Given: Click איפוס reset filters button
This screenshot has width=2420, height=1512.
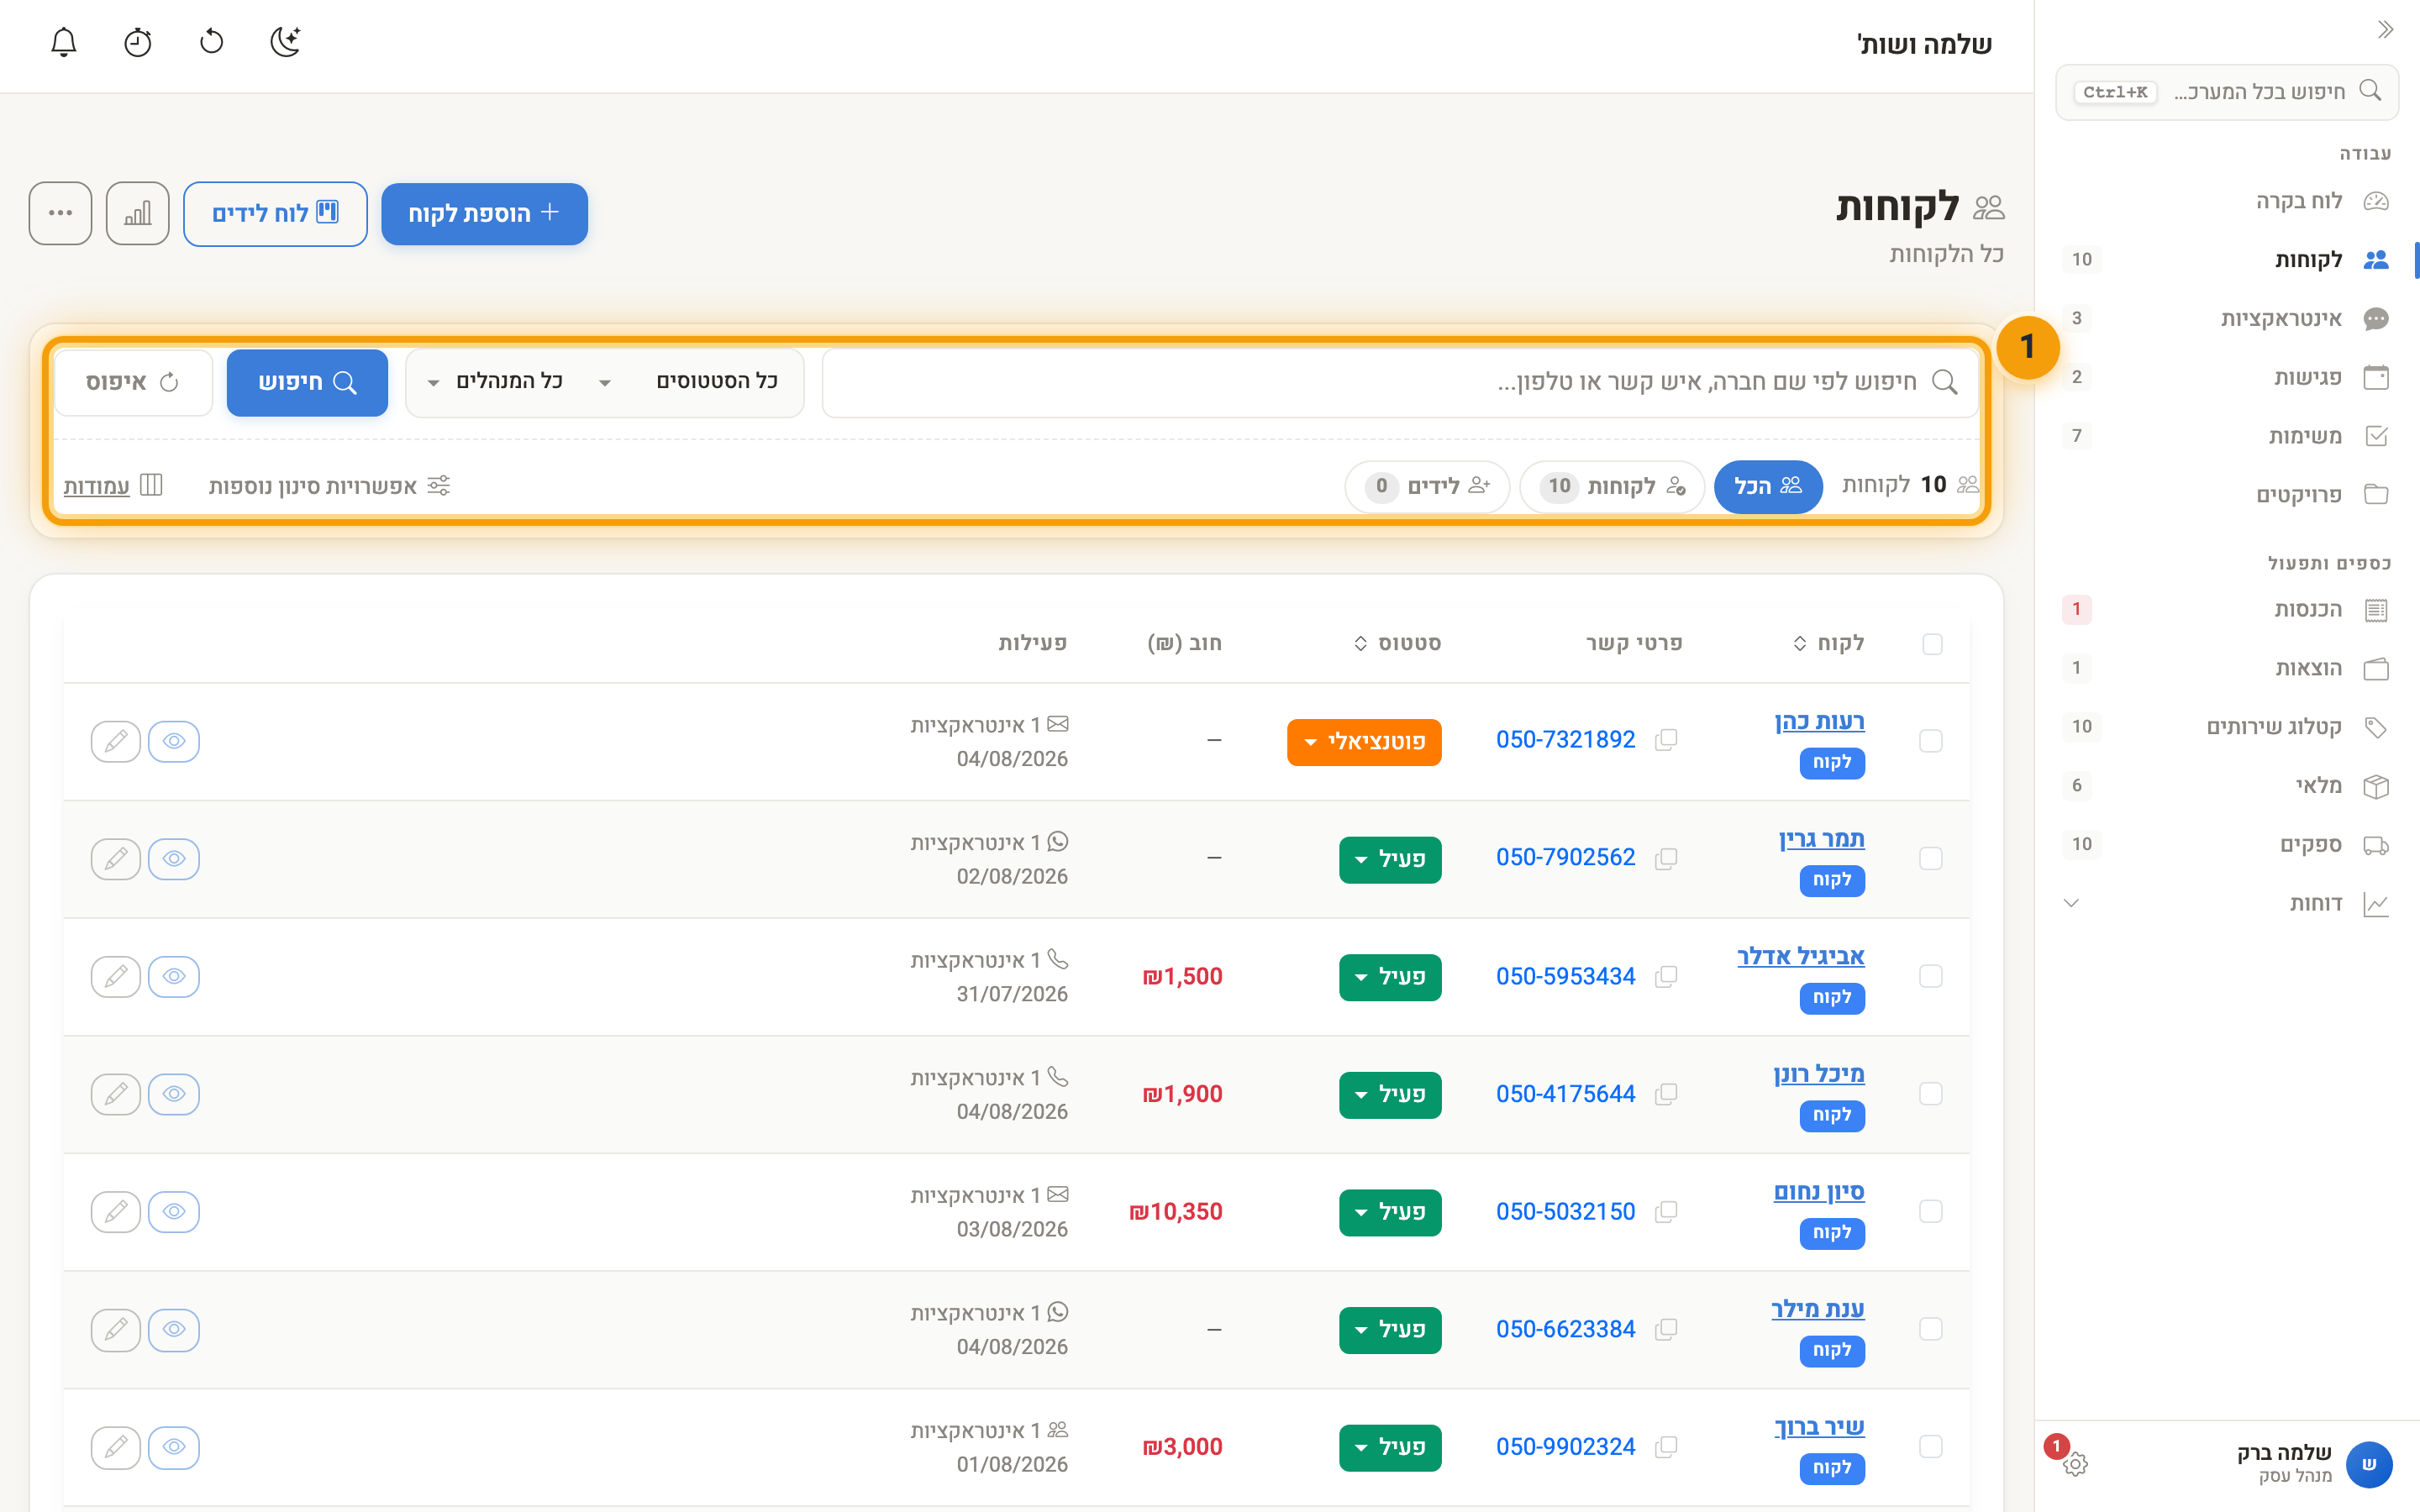Looking at the screenshot, I should [x=133, y=383].
